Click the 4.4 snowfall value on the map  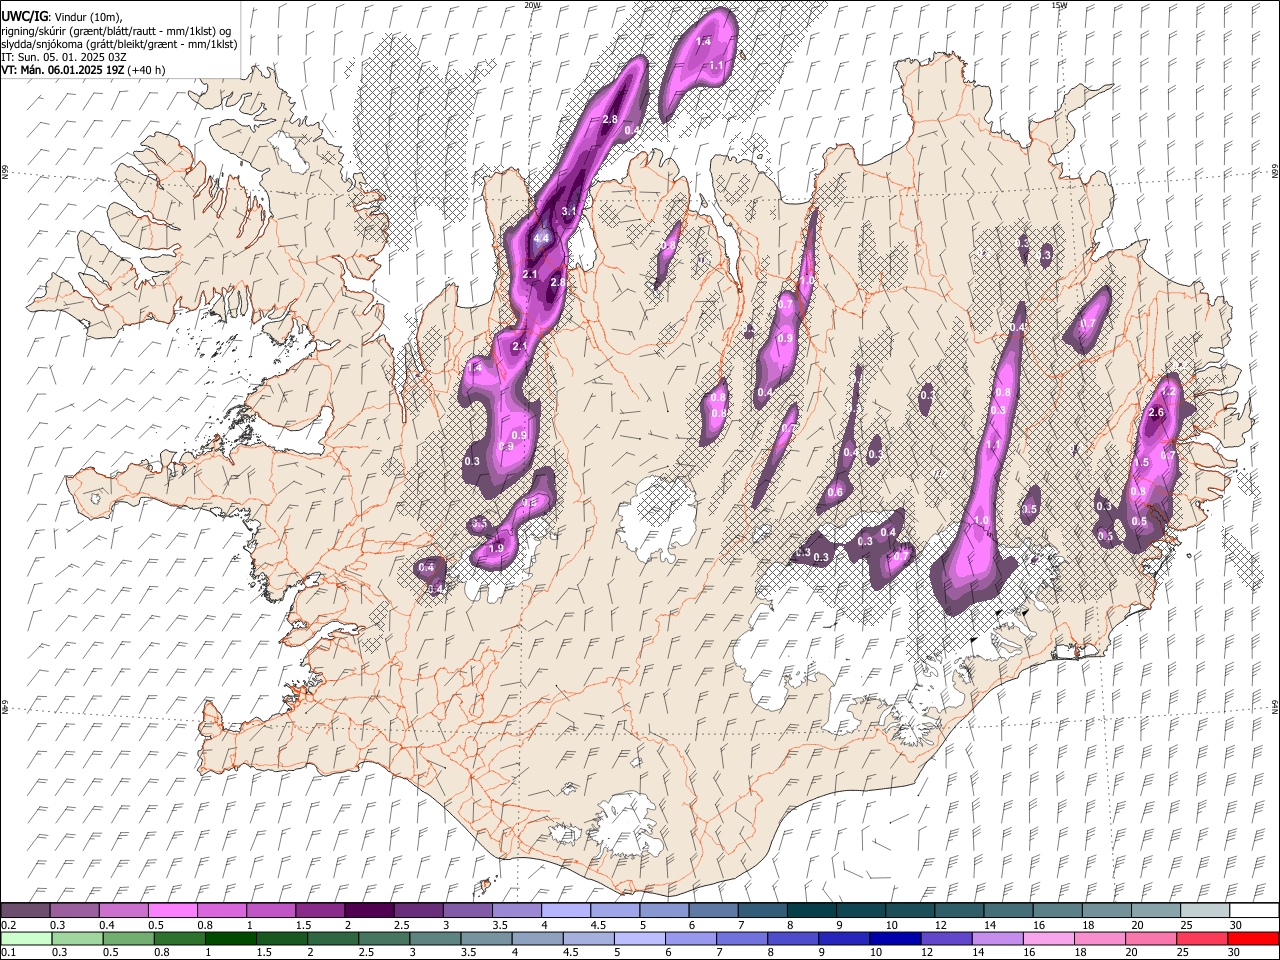click(x=542, y=238)
